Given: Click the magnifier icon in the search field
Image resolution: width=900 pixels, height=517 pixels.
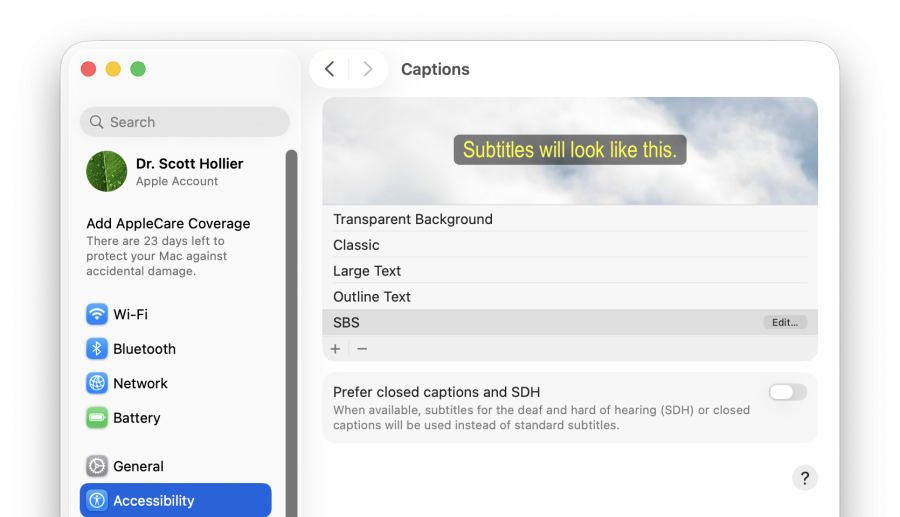Looking at the screenshot, I should (96, 122).
